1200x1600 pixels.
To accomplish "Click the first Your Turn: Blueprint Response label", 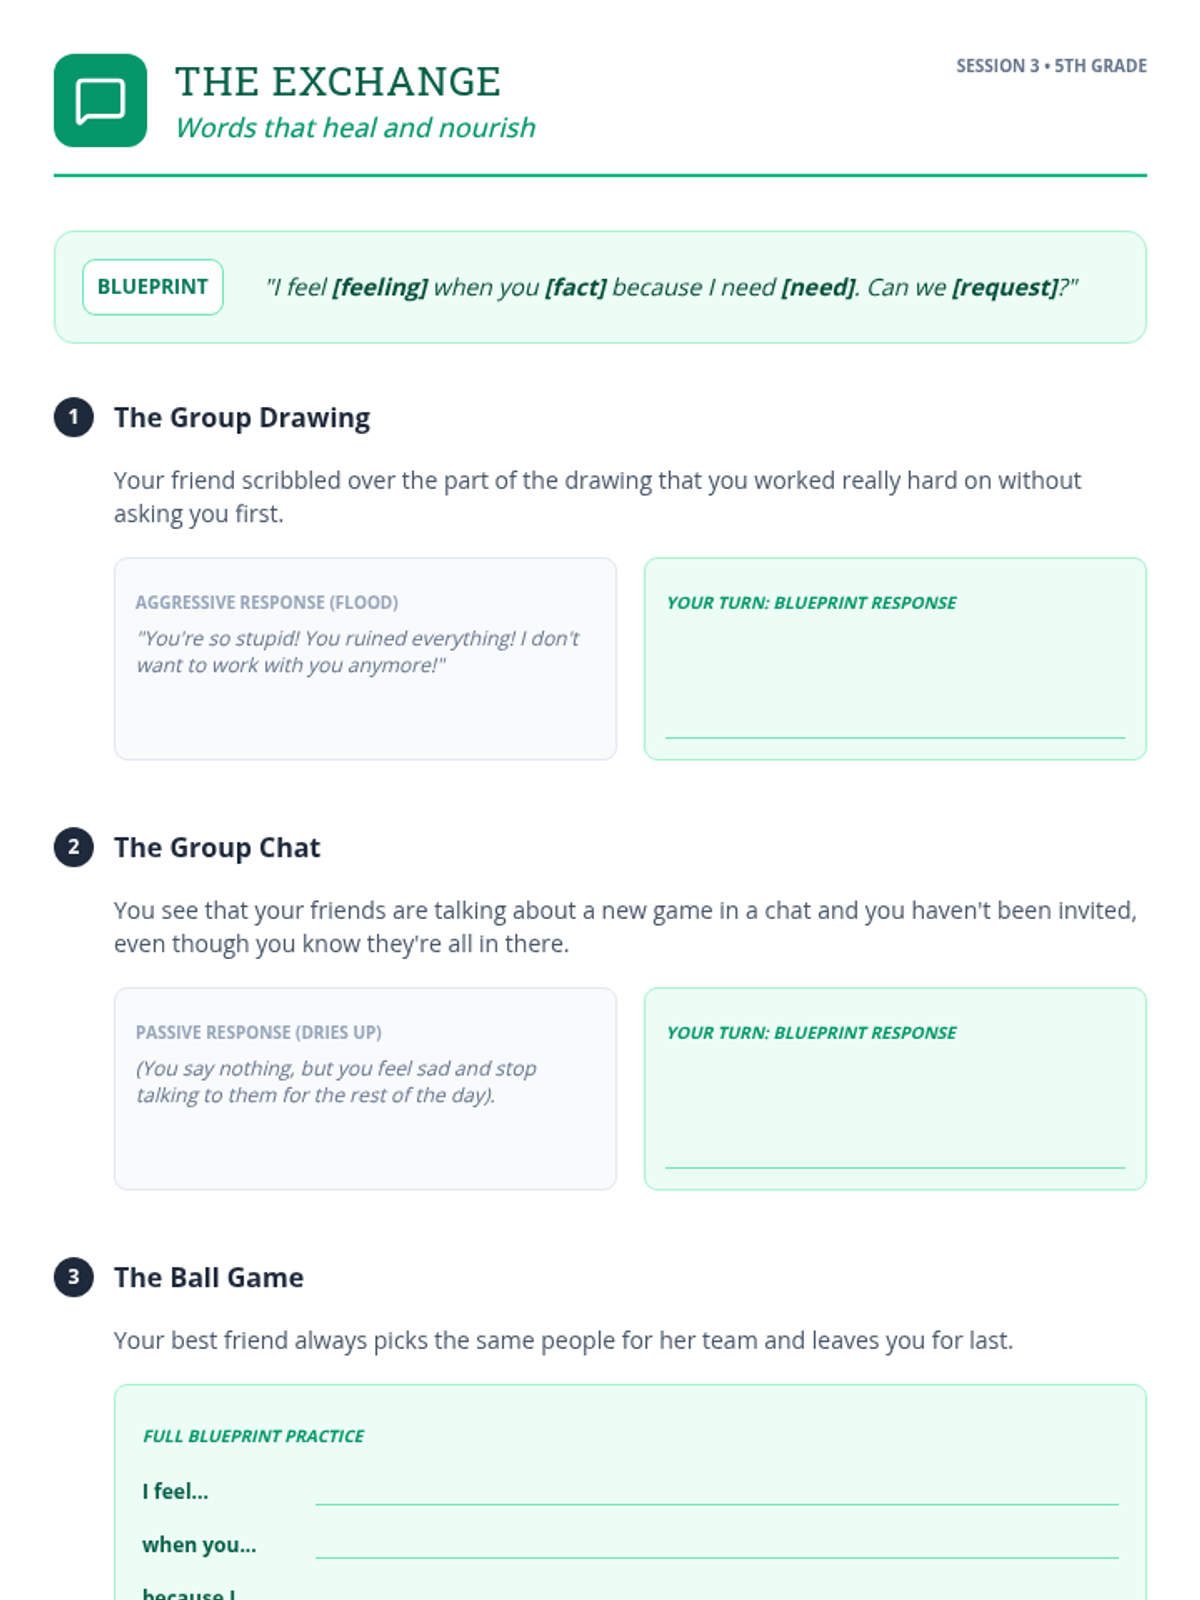I will pyautogui.click(x=811, y=603).
